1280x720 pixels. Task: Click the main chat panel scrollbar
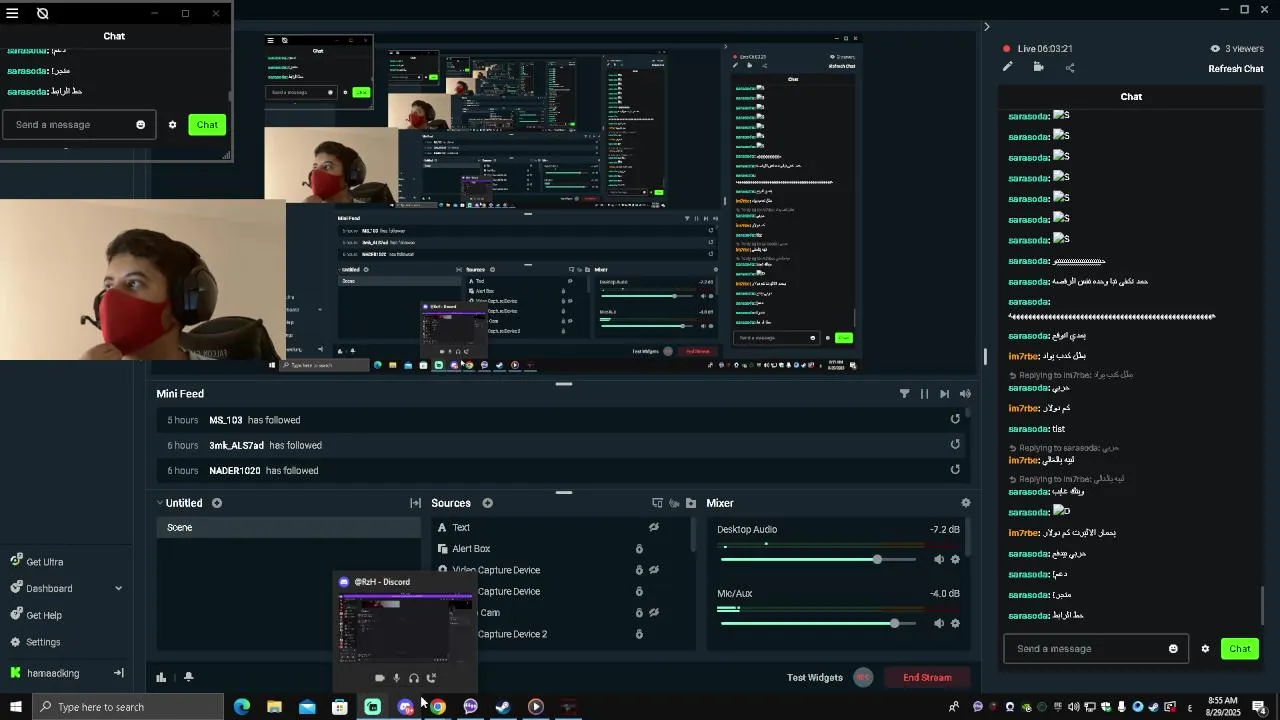click(1262, 604)
